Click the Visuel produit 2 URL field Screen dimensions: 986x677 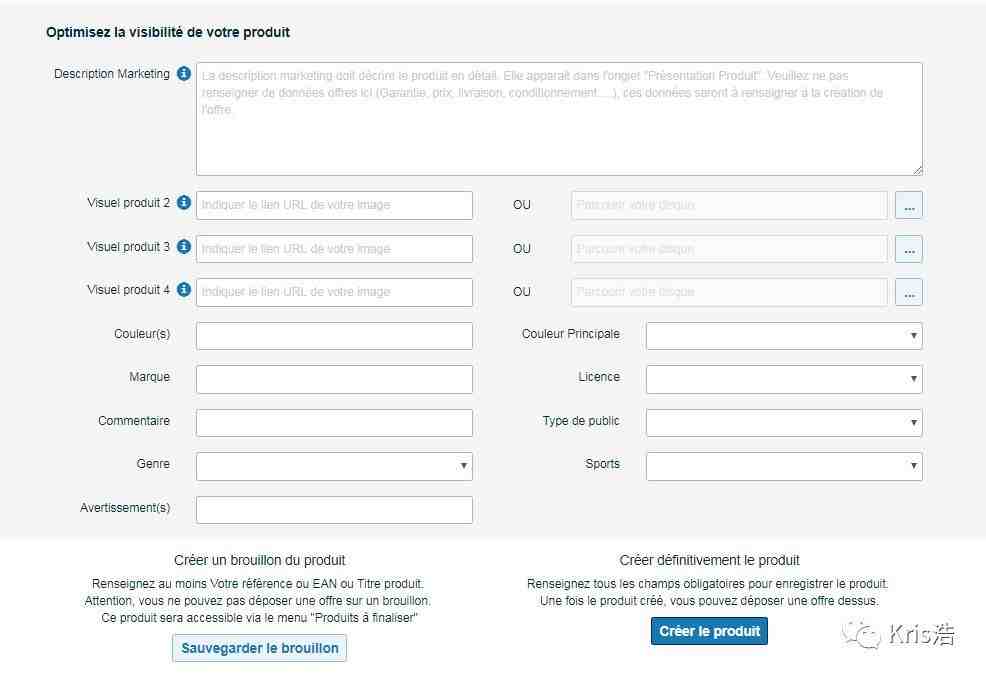(335, 205)
